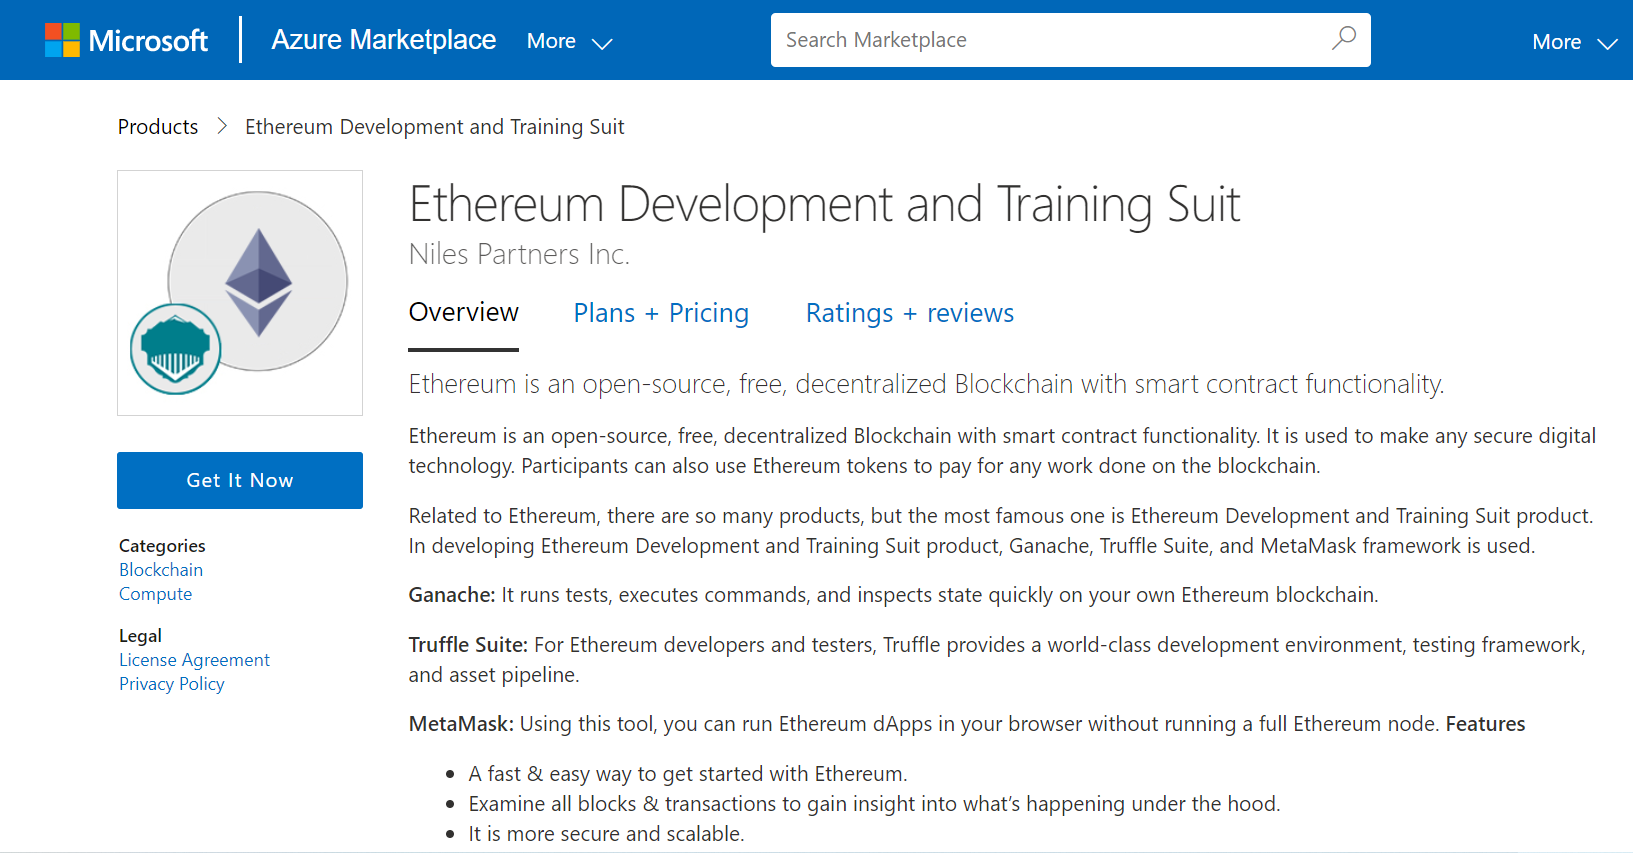Open the far-right More dropdown
This screenshot has height=853, width=1633.
[1573, 42]
